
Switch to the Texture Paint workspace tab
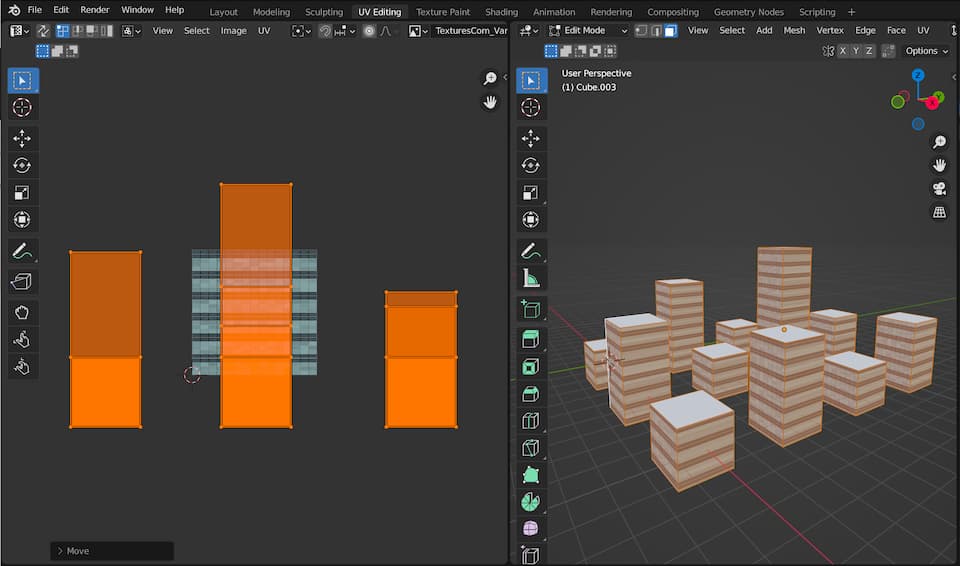point(443,12)
